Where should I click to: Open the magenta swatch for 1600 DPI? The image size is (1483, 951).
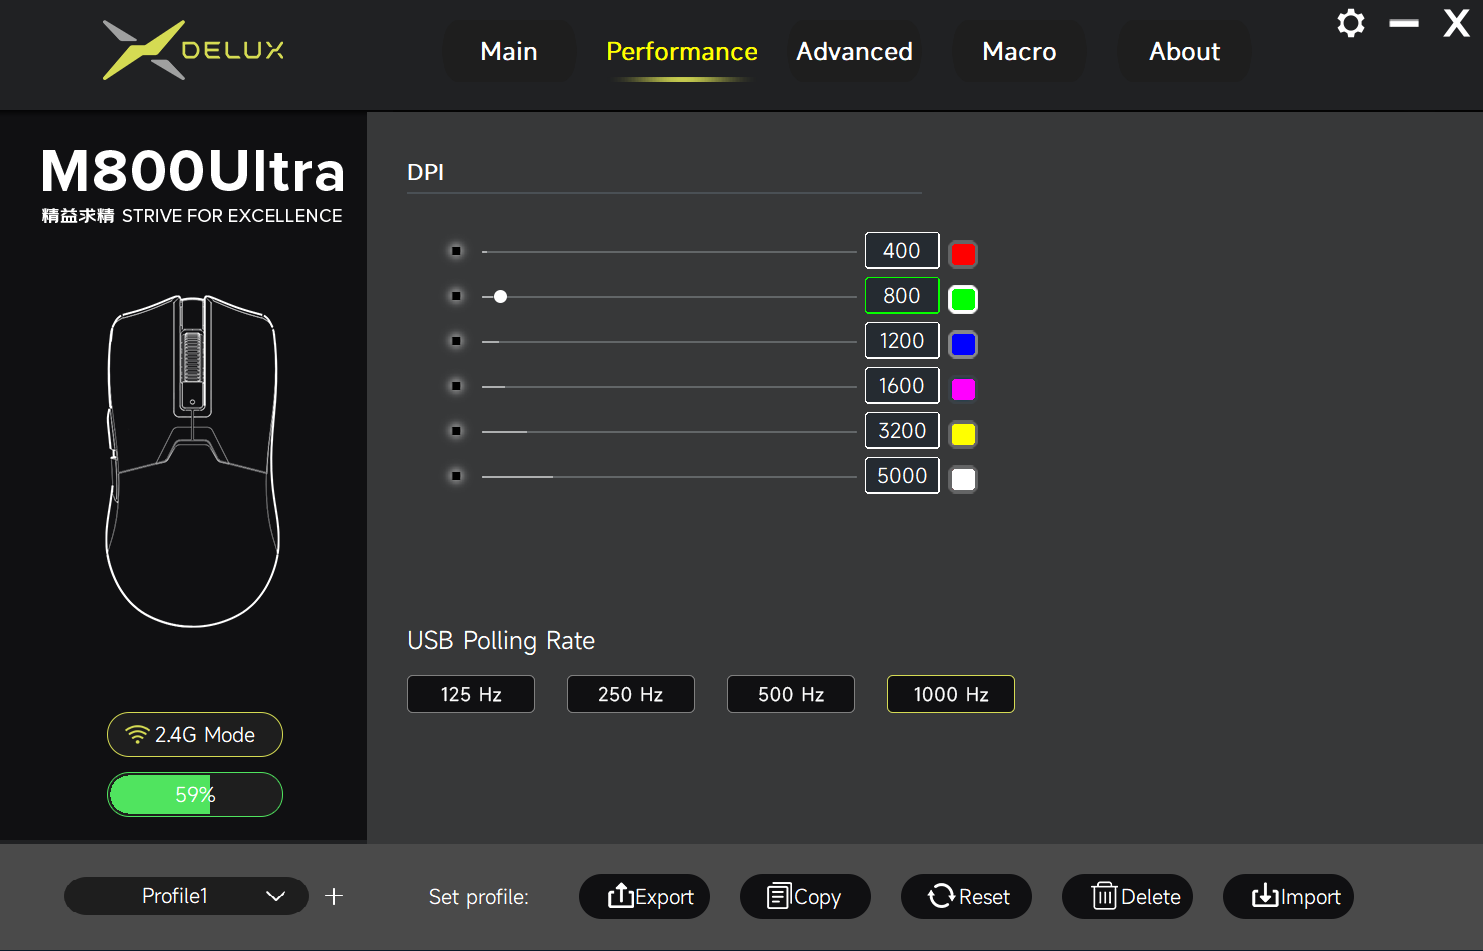[963, 389]
